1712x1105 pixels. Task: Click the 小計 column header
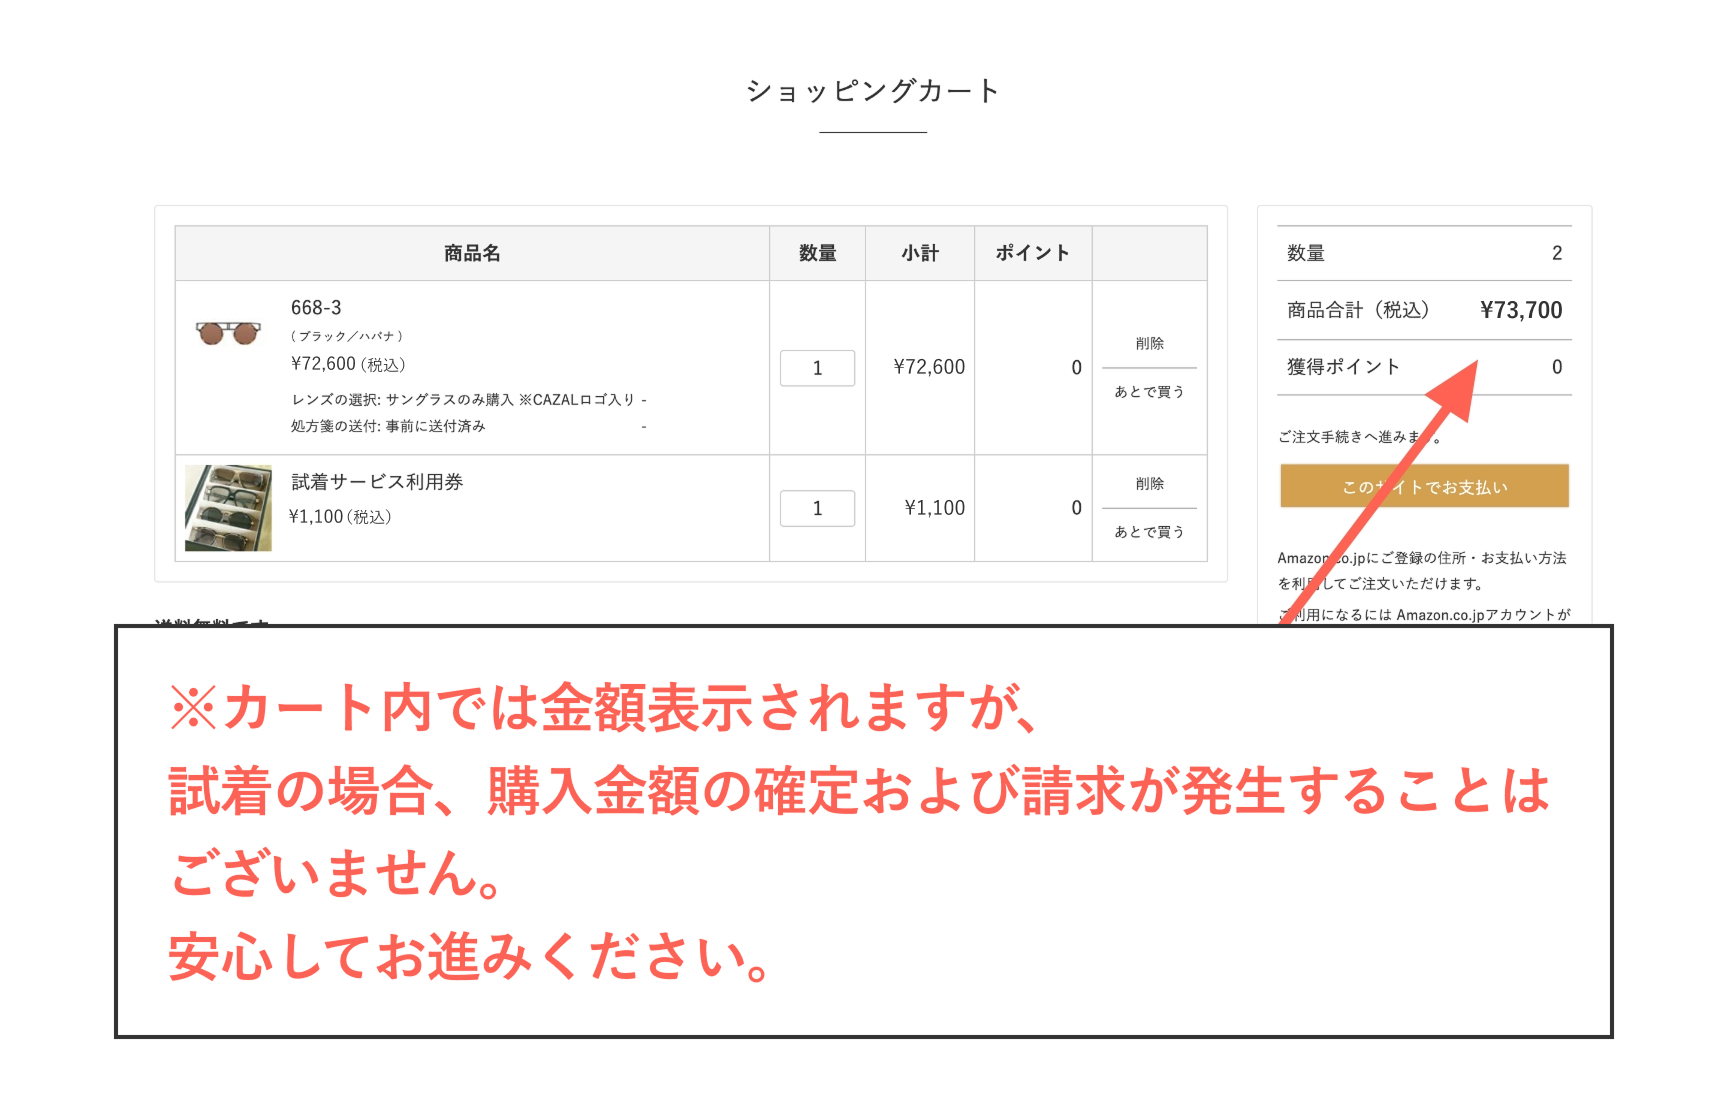click(x=919, y=253)
